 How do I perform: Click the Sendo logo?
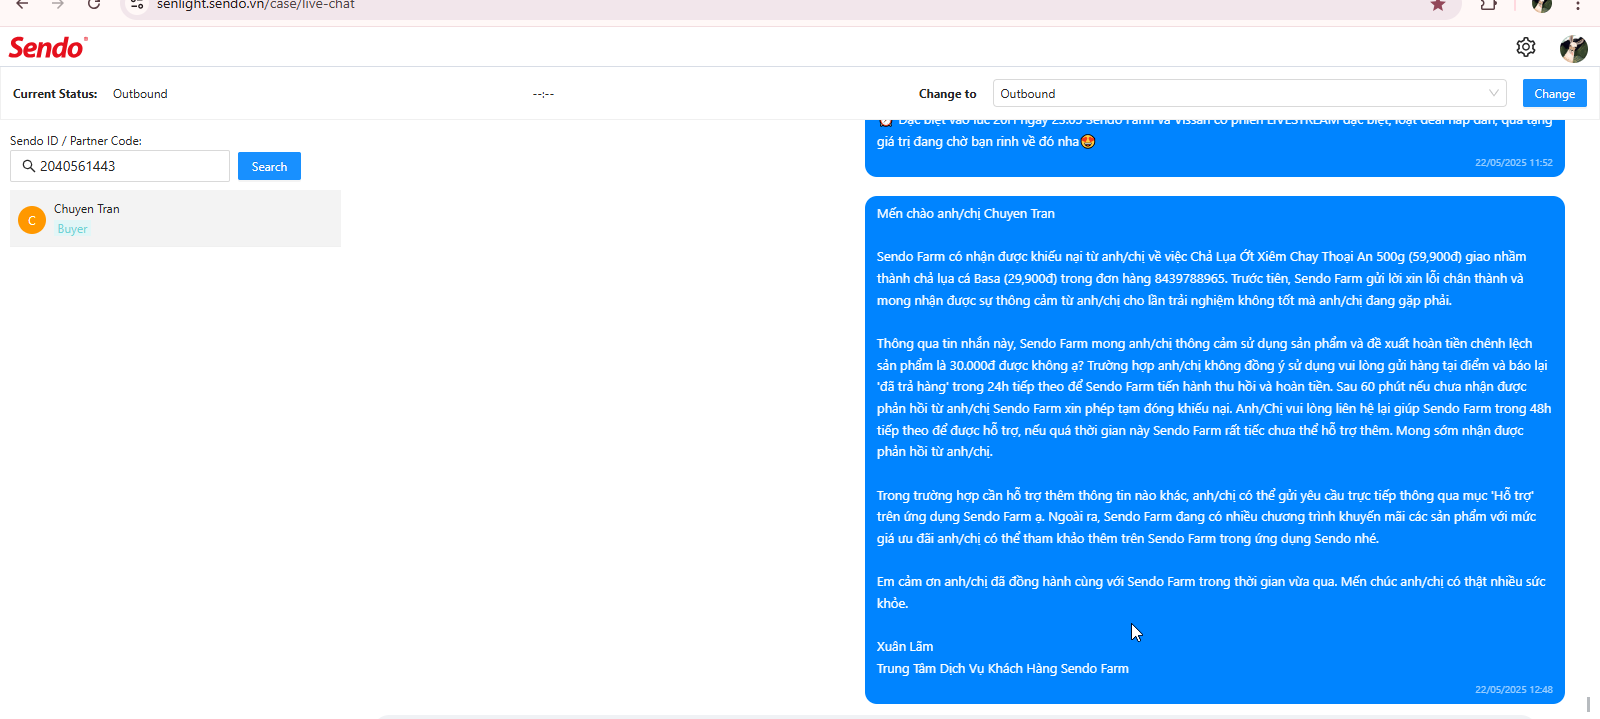tap(48, 47)
